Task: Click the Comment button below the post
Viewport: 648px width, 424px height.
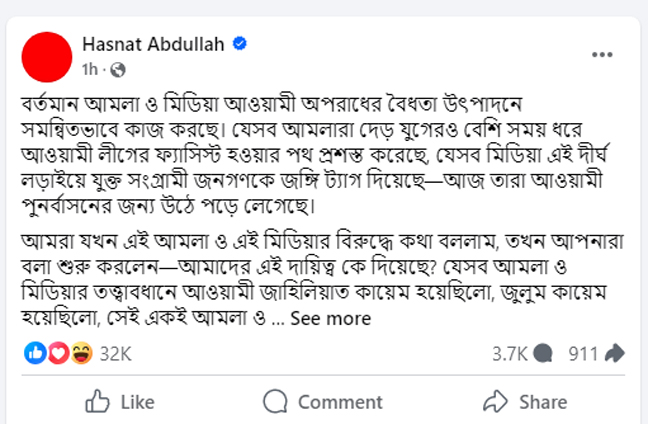Action: click(323, 402)
